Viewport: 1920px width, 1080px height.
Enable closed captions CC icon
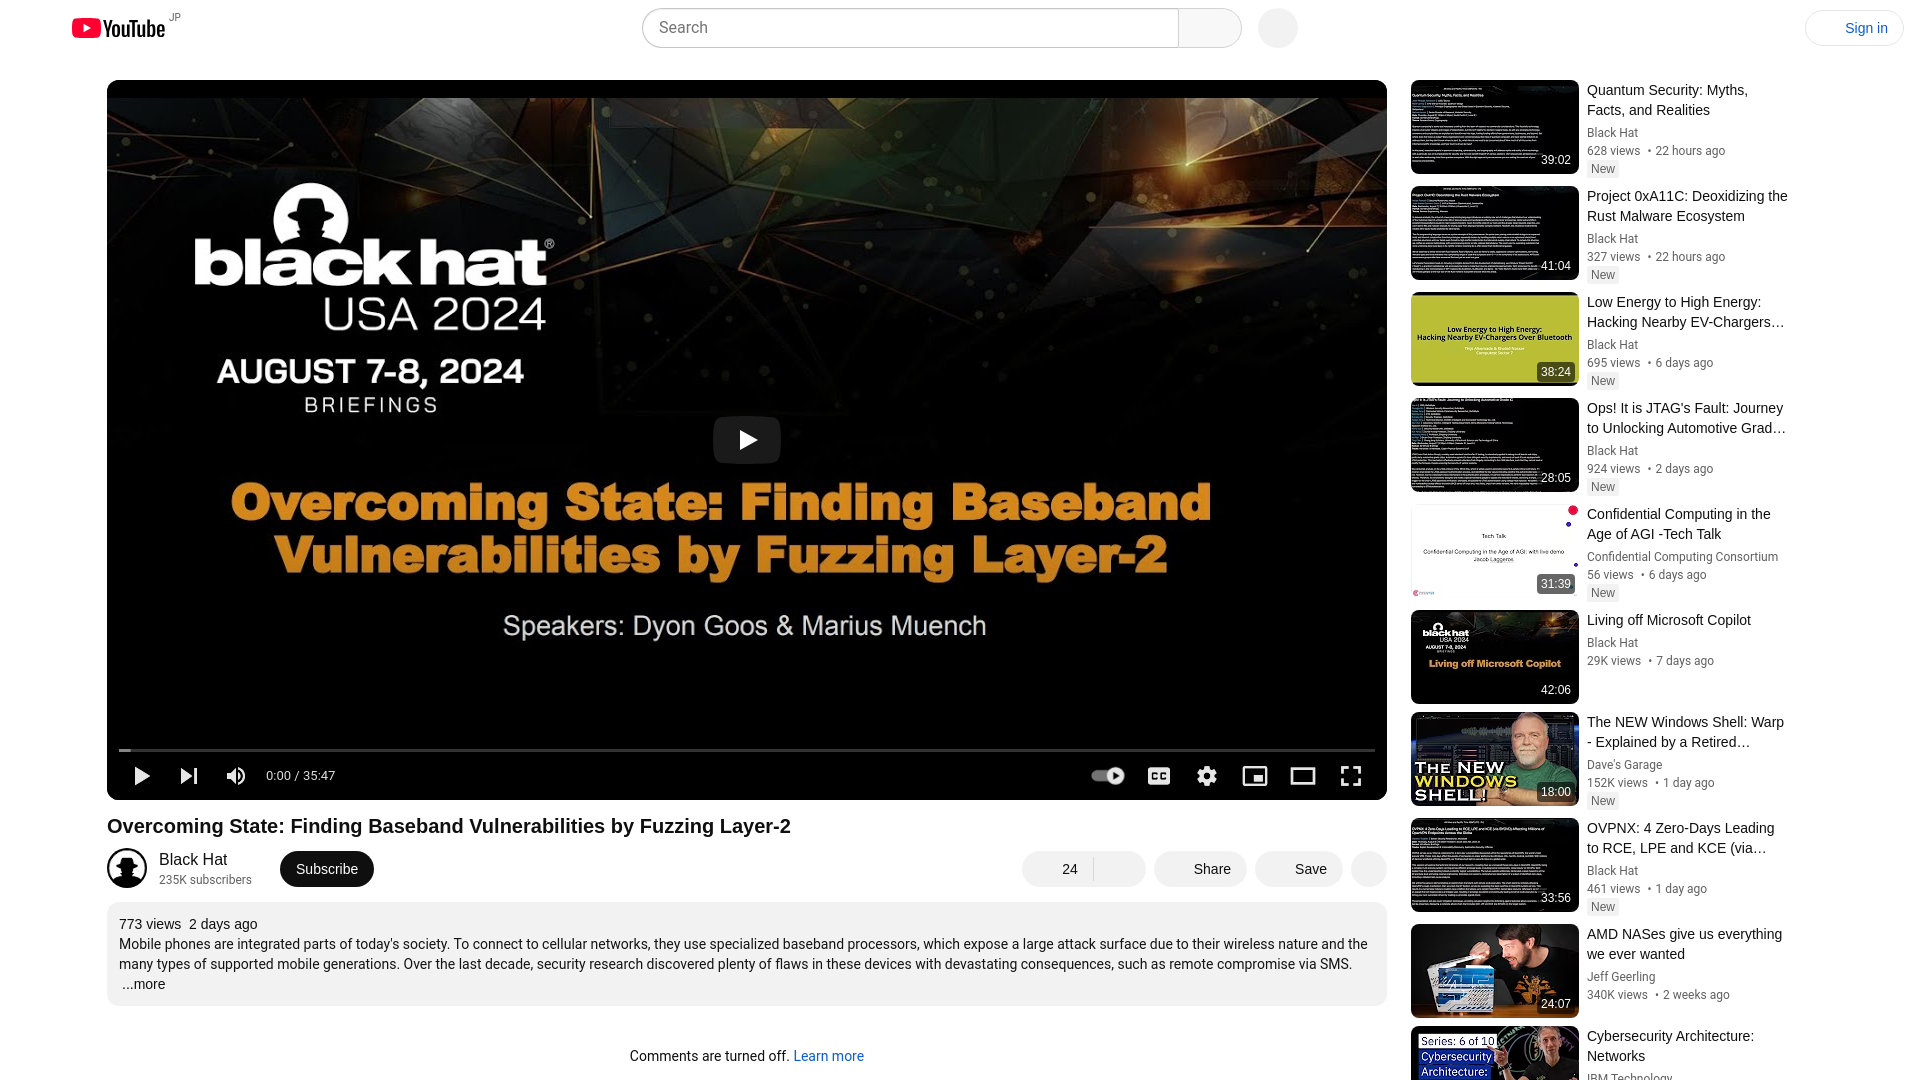(x=1159, y=775)
